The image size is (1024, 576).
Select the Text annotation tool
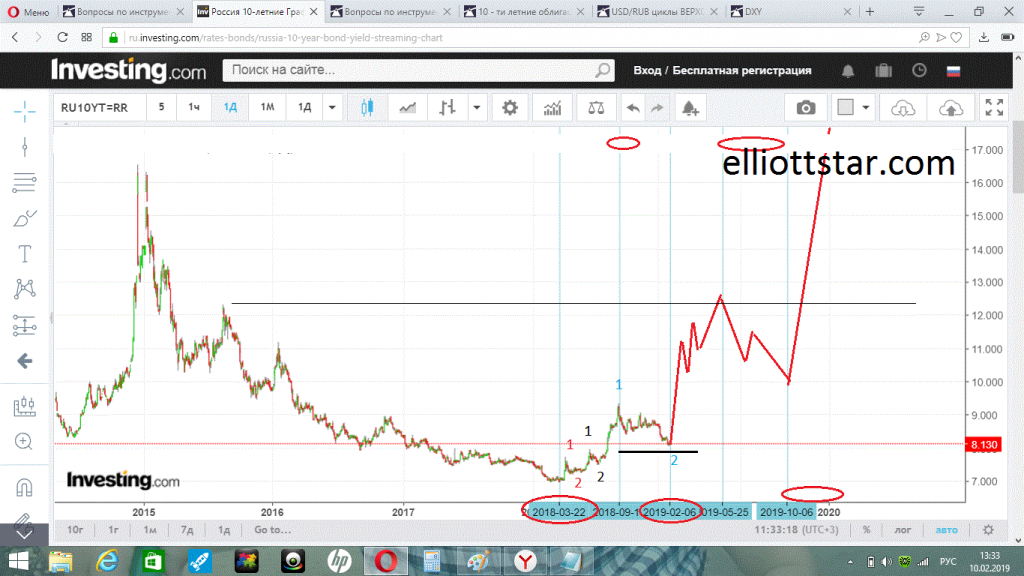click(x=24, y=253)
